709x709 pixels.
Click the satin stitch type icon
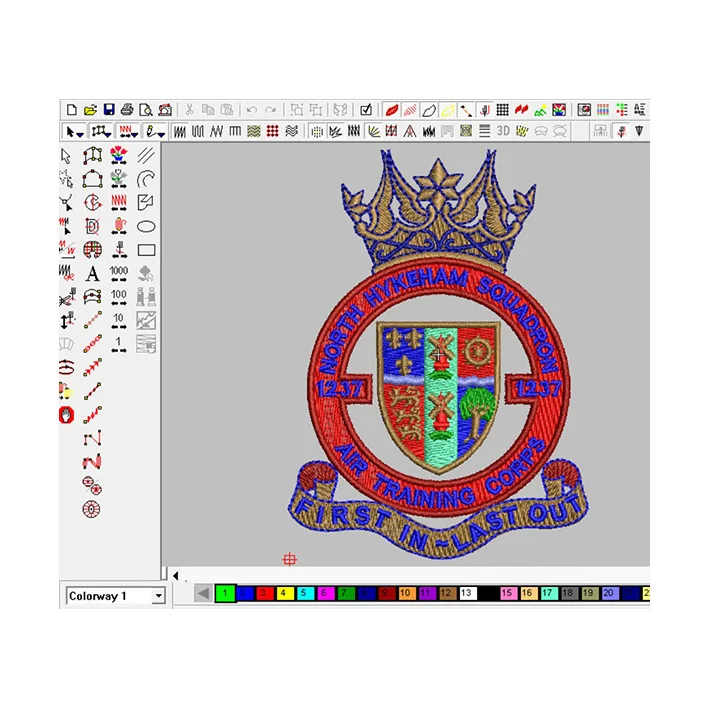180,131
